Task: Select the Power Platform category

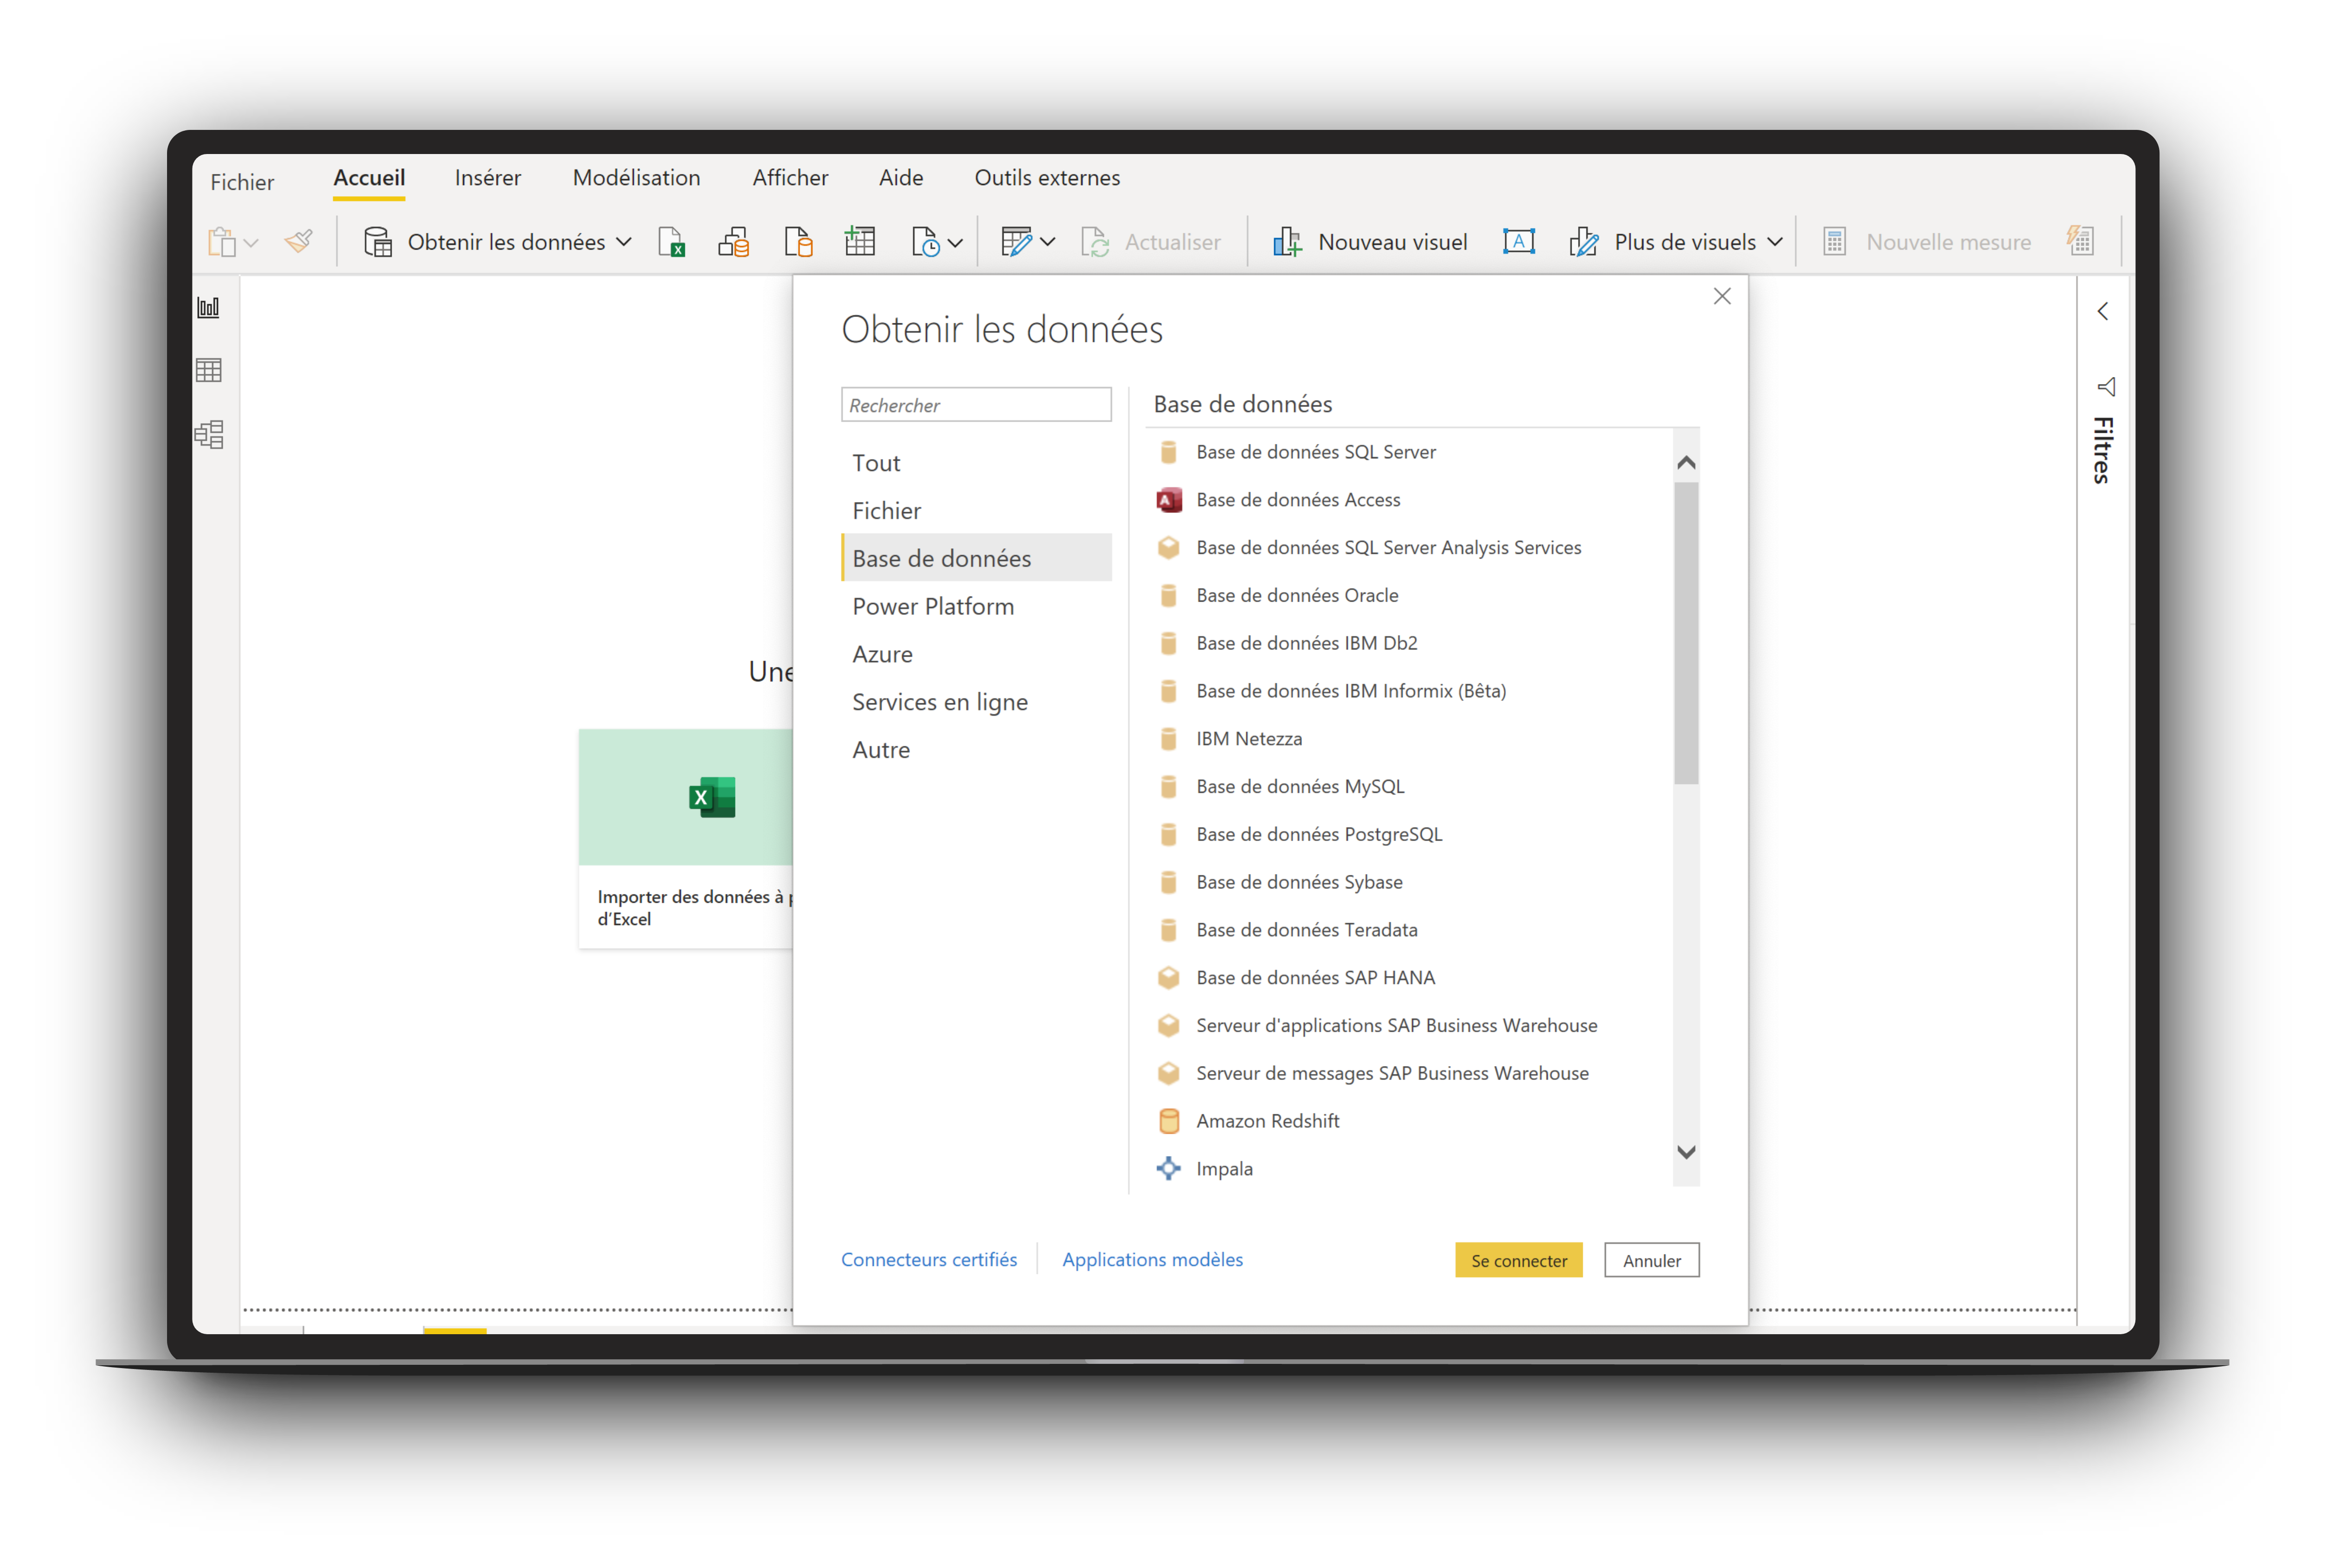Action: pos(976,606)
